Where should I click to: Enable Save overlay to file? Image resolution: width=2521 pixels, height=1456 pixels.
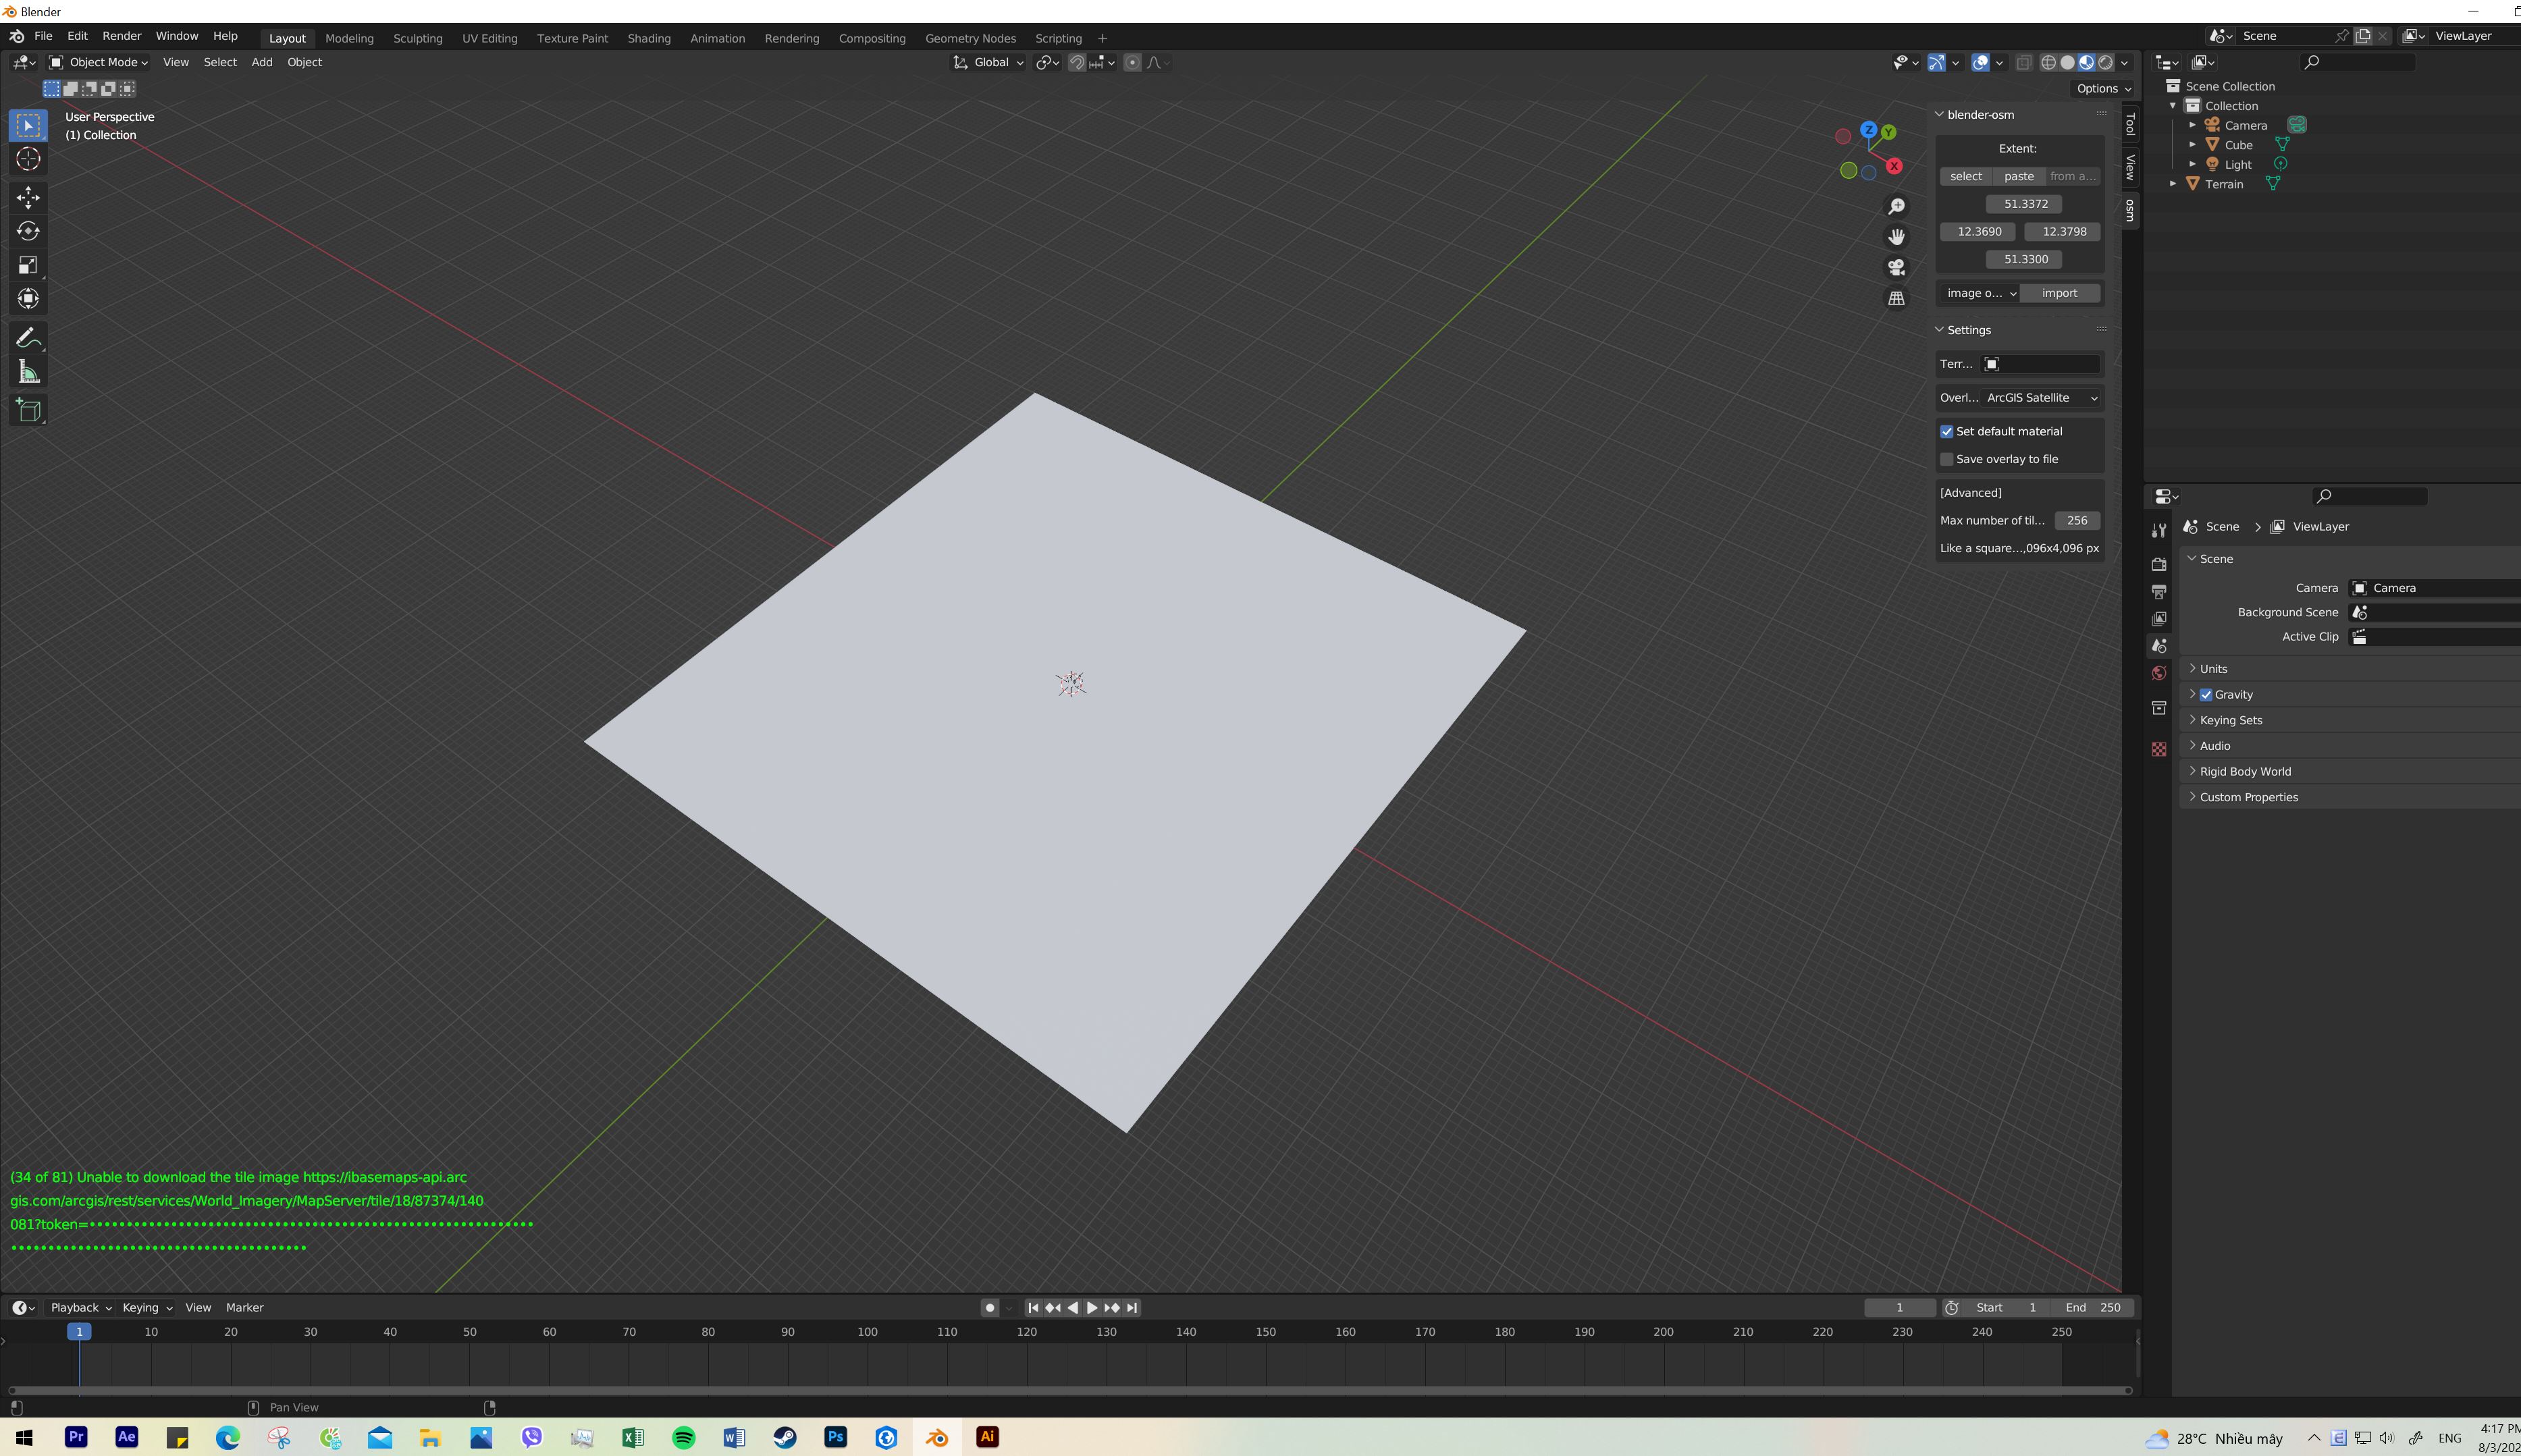tap(1947, 459)
